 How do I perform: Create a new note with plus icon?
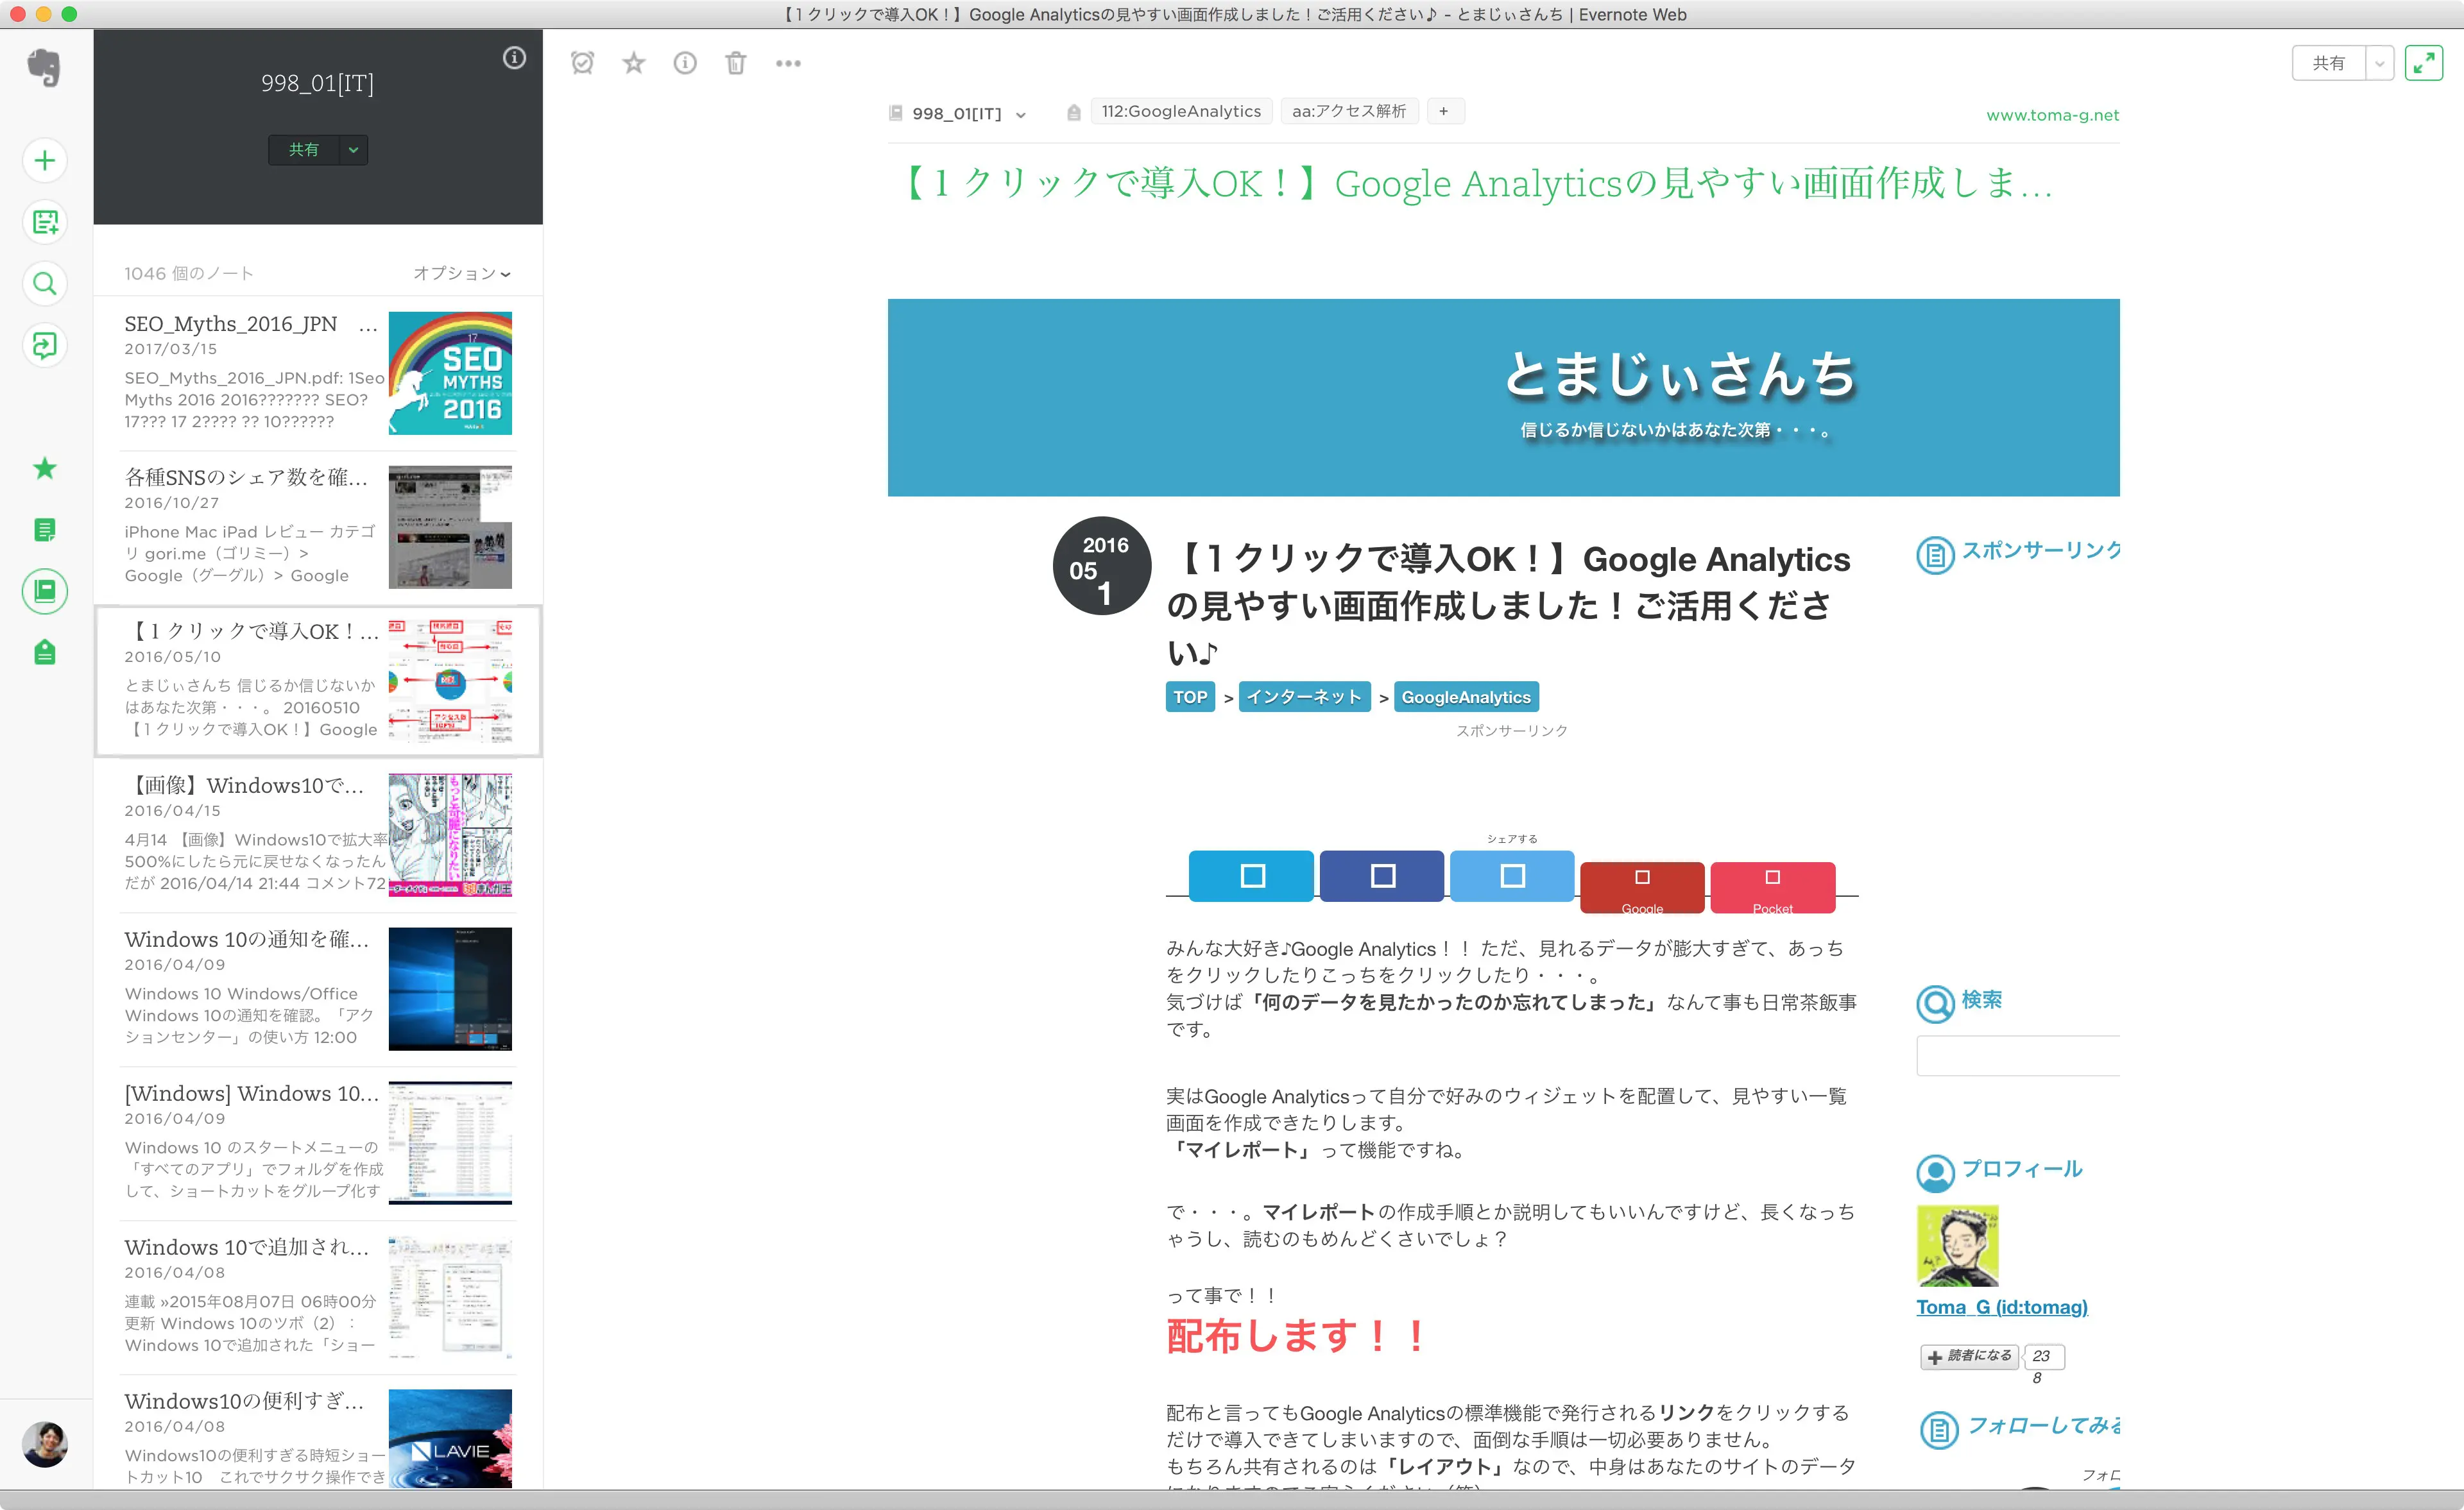pos(45,160)
